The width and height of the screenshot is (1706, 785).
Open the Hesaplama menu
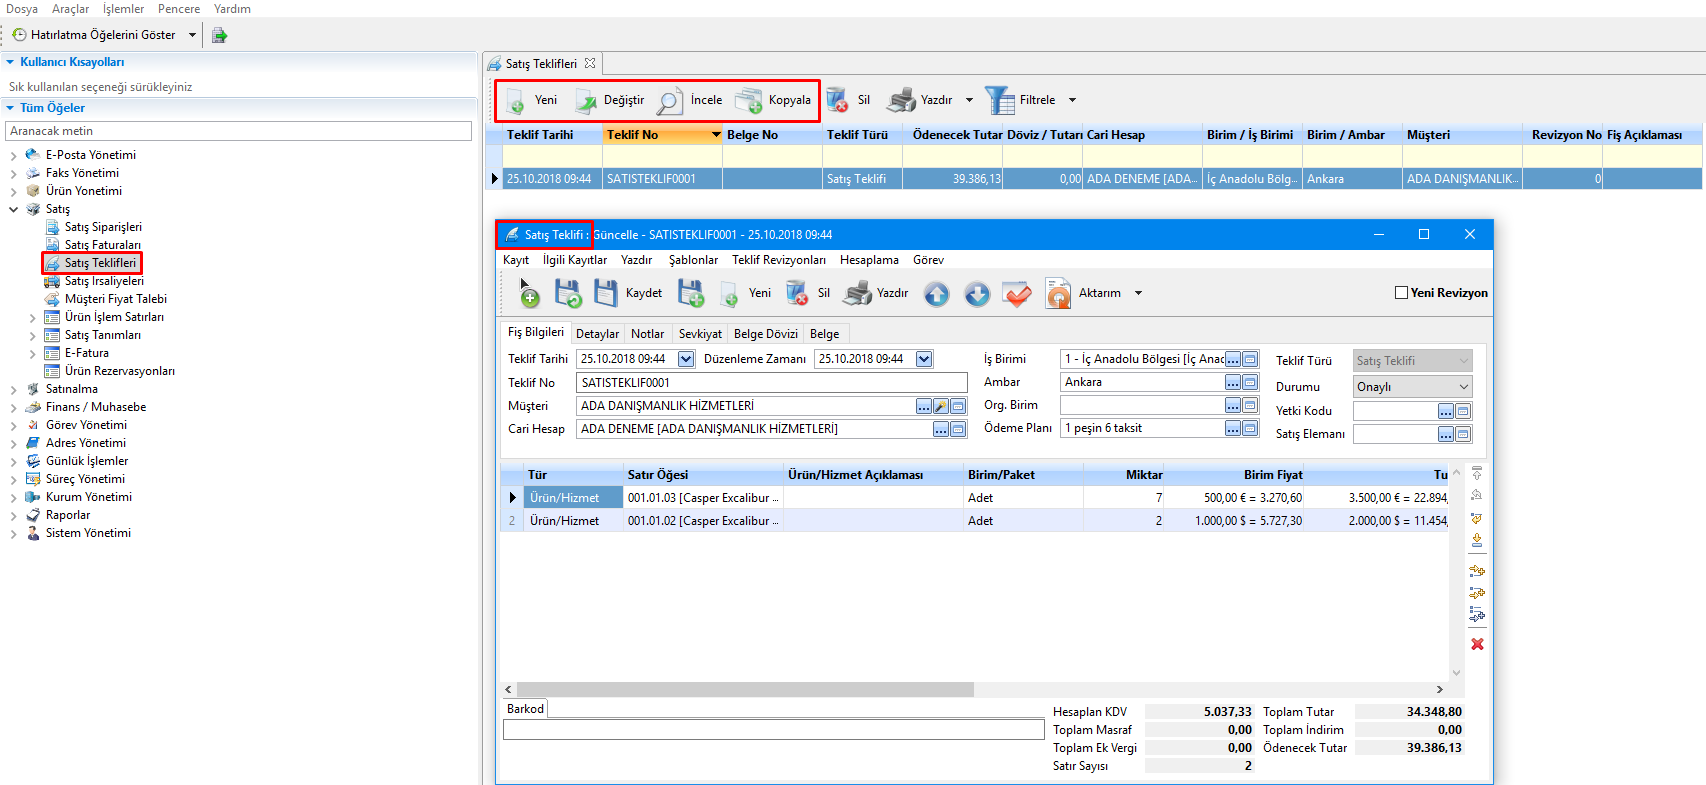coord(868,260)
